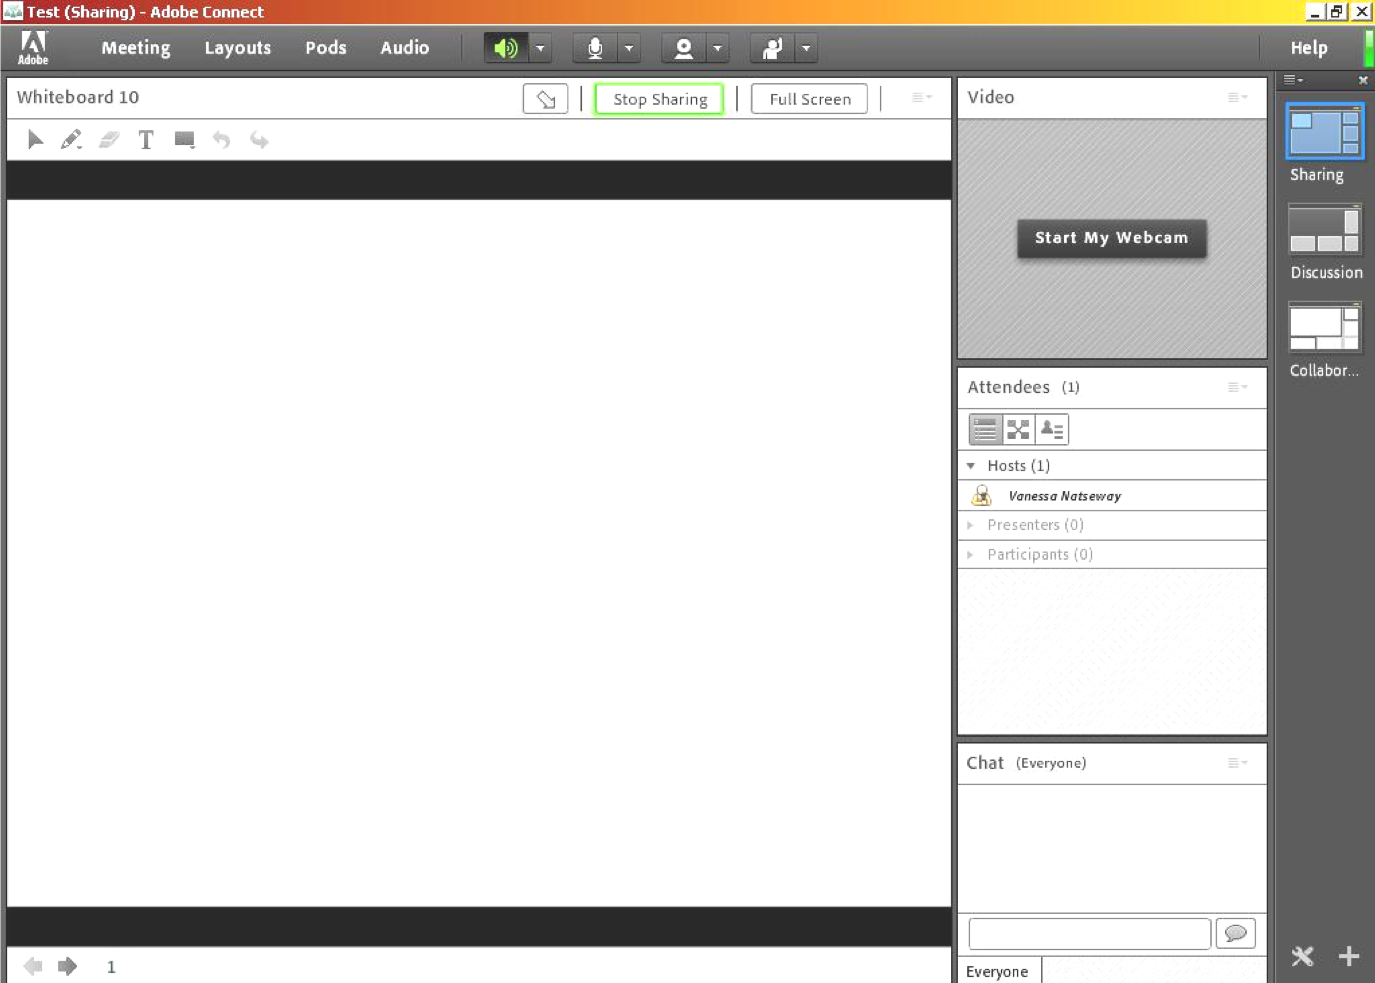Image resolution: width=1375 pixels, height=983 pixels.
Task: Click Start My Webcam button
Action: (x=1112, y=238)
